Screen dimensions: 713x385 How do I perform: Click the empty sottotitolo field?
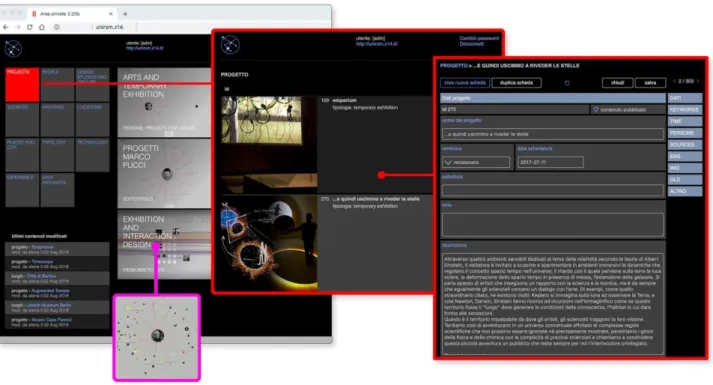552,190
